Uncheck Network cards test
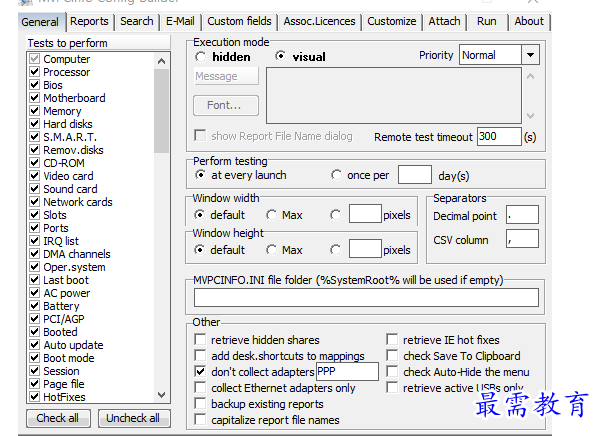 35,201
